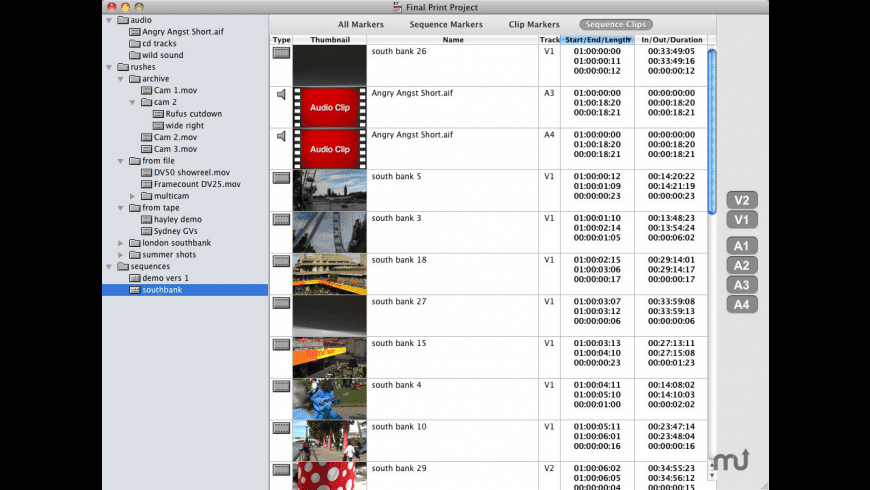Click the video clip icon for south bank 3
This screenshot has height=490, width=870.
pyautogui.click(x=281, y=219)
